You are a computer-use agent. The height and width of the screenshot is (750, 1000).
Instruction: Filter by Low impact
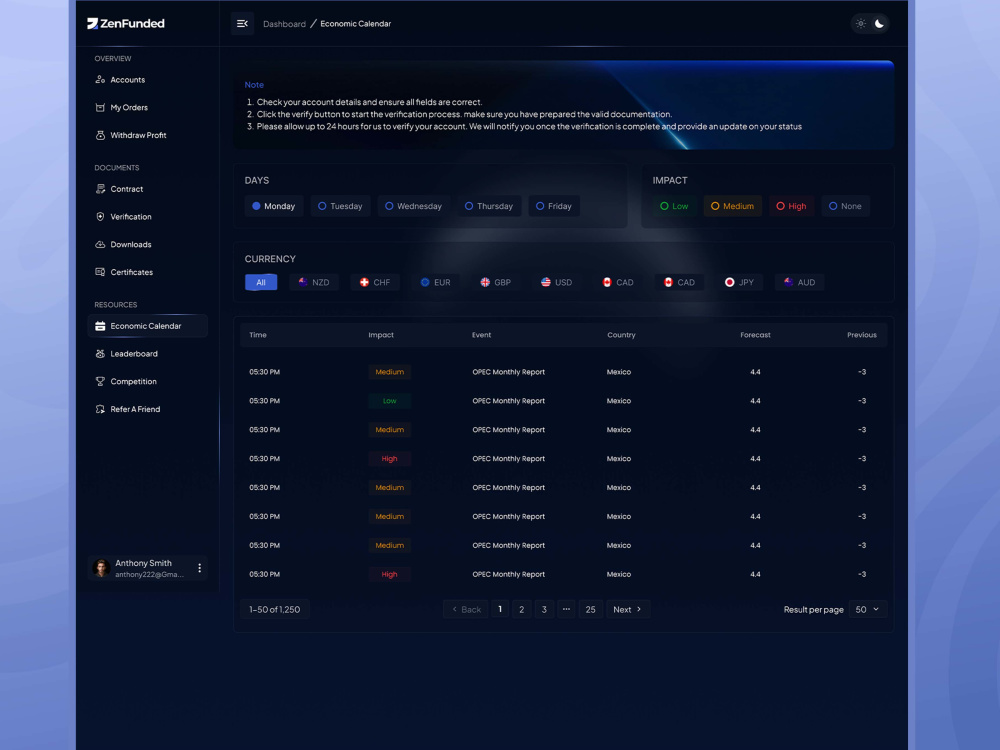coord(674,206)
